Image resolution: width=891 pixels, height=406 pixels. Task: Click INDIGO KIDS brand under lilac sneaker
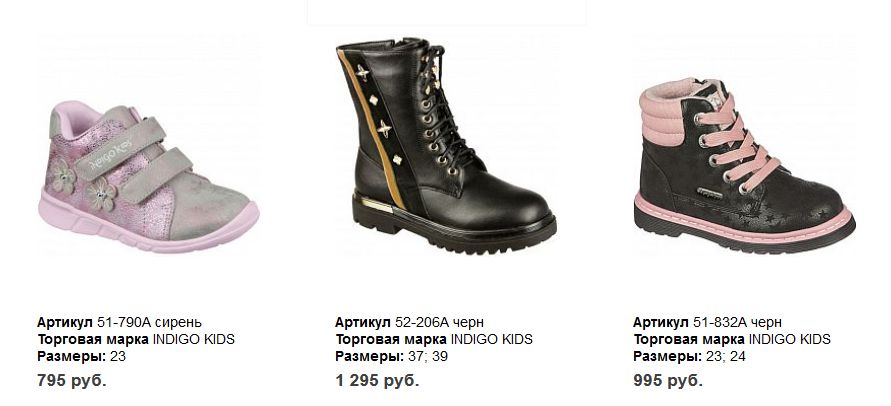194,339
